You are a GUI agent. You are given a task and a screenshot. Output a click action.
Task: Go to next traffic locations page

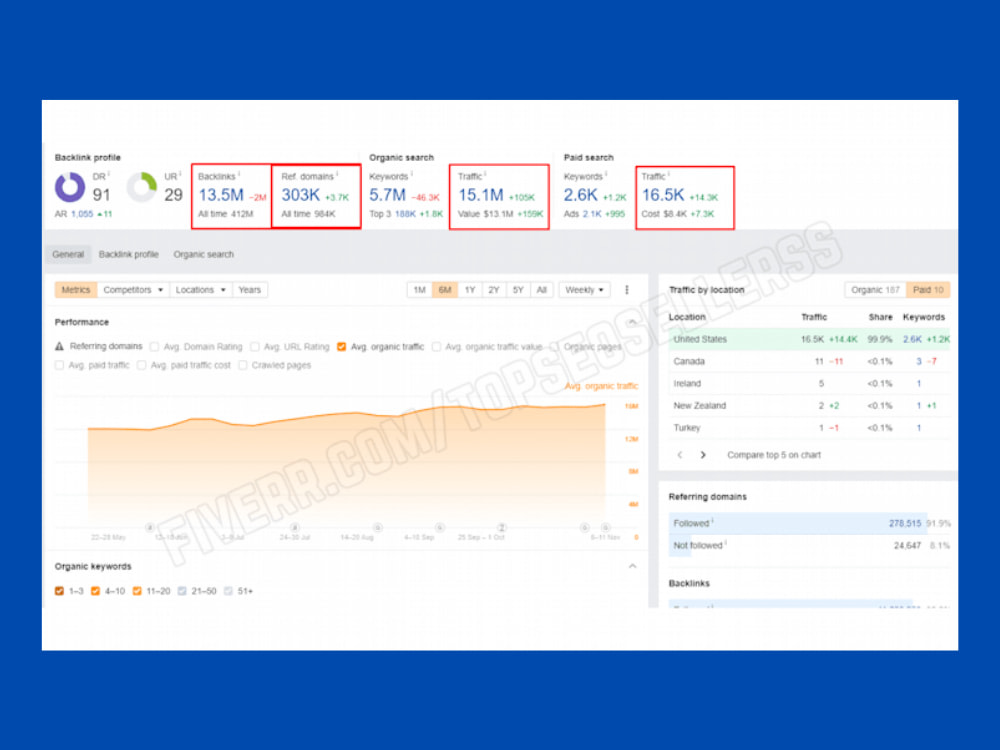coord(703,455)
